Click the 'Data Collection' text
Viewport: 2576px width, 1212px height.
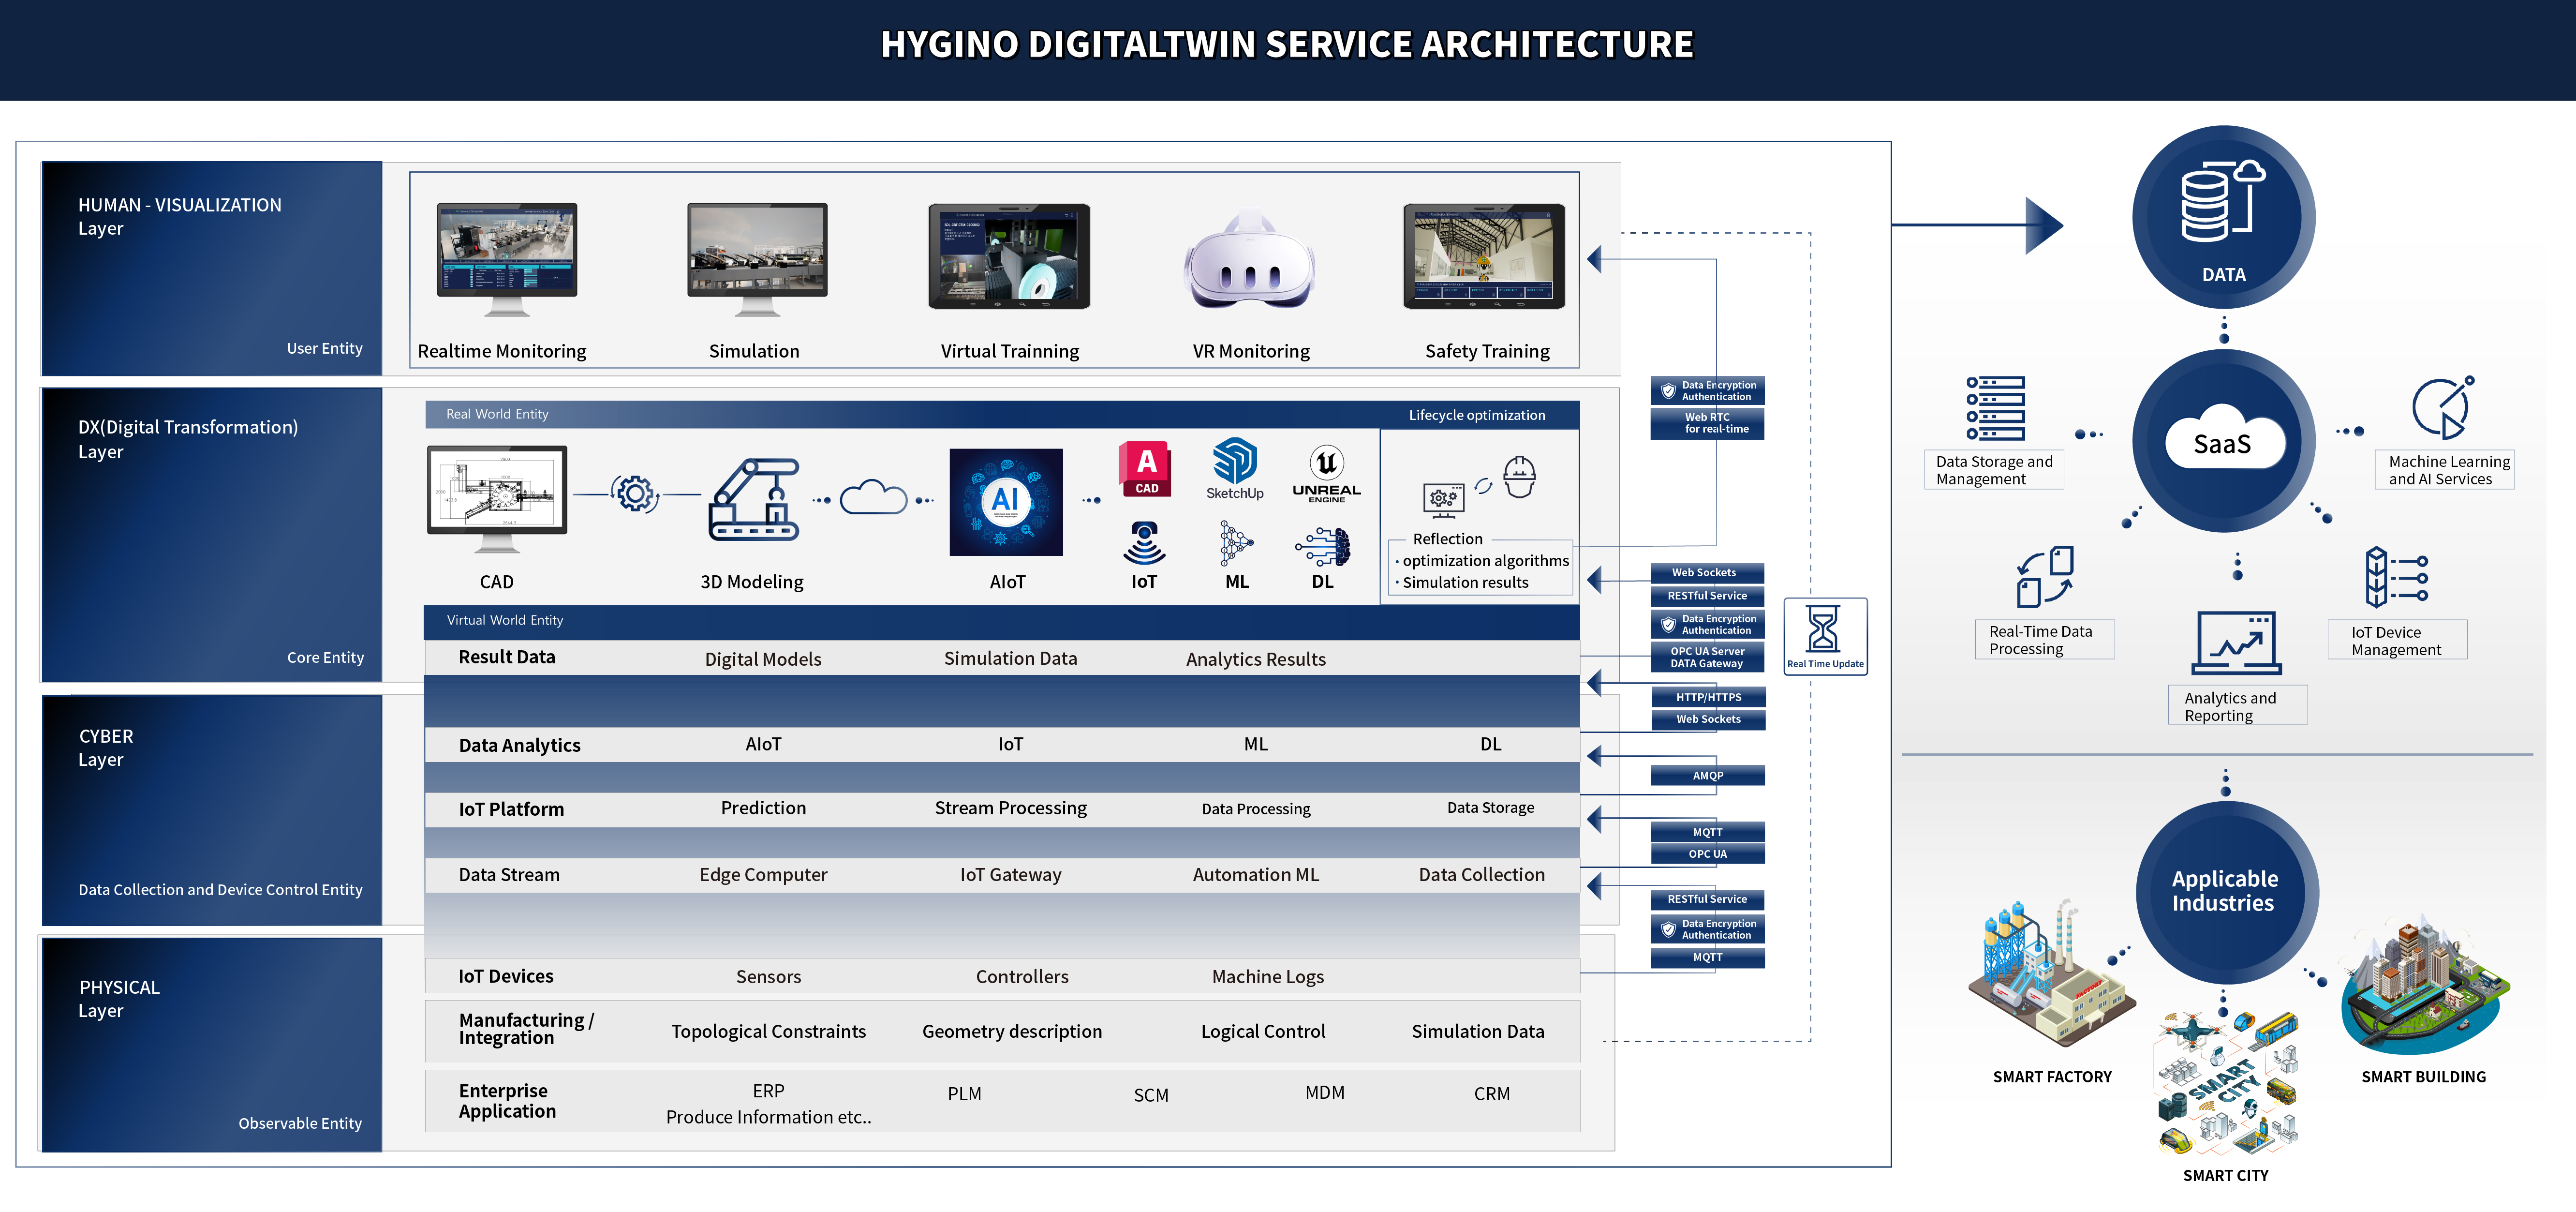(x=1481, y=875)
